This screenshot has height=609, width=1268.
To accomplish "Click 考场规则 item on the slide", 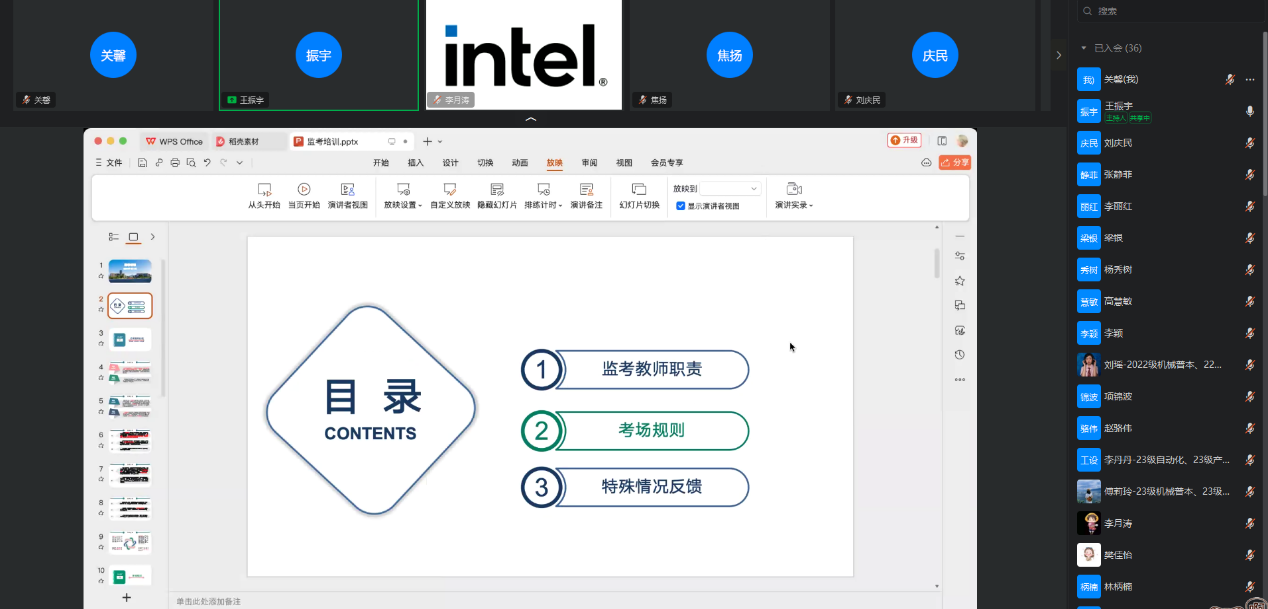I will [651, 431].
